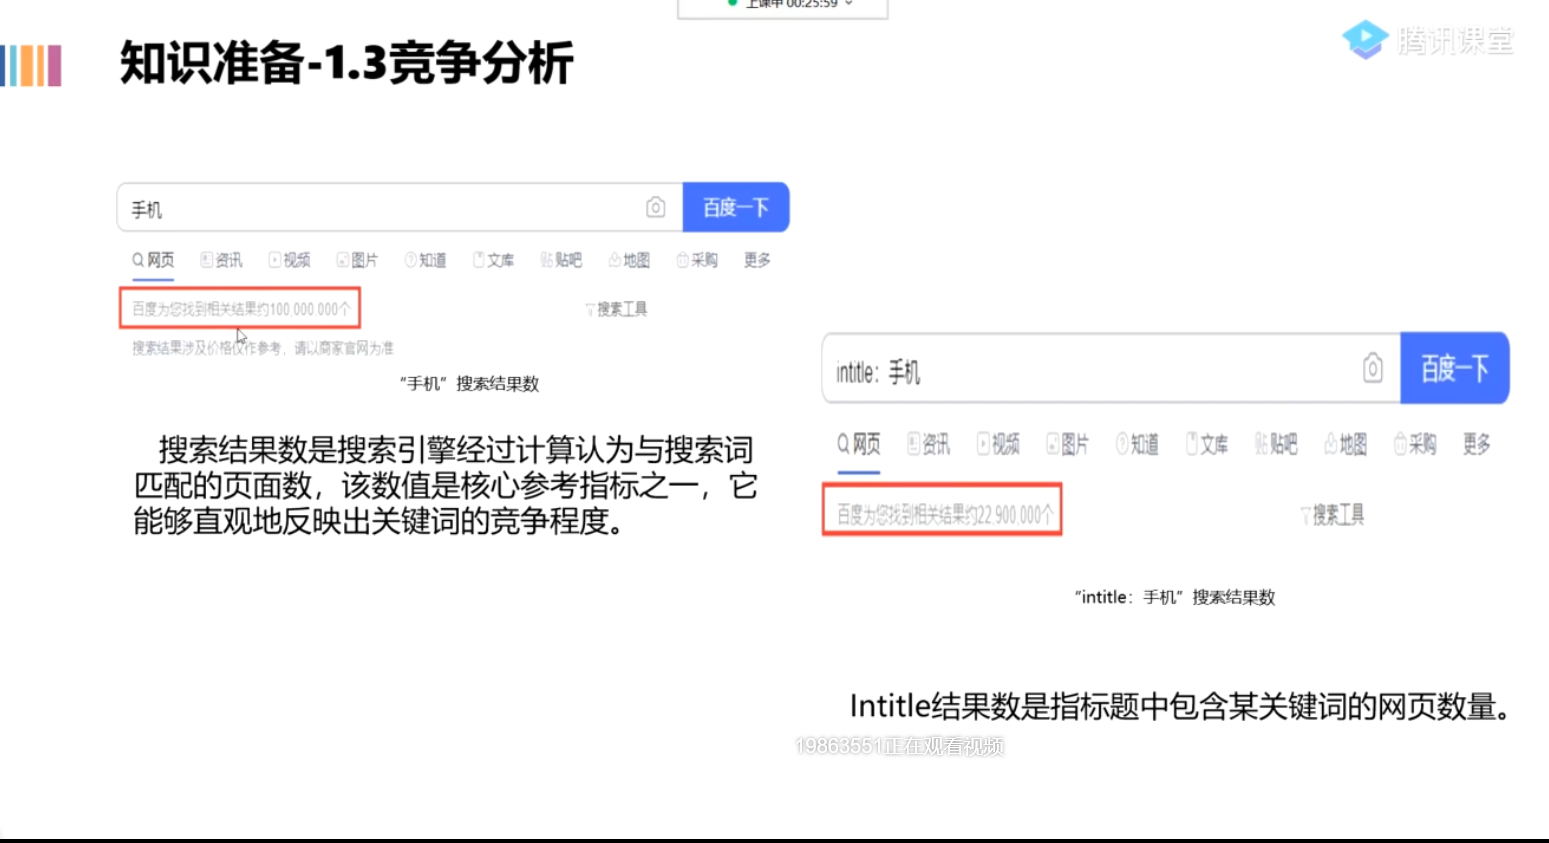Screen dimensions: 1549x843
Task: Open the 文库 tab under the 手机 search
Action: [494, 260]
